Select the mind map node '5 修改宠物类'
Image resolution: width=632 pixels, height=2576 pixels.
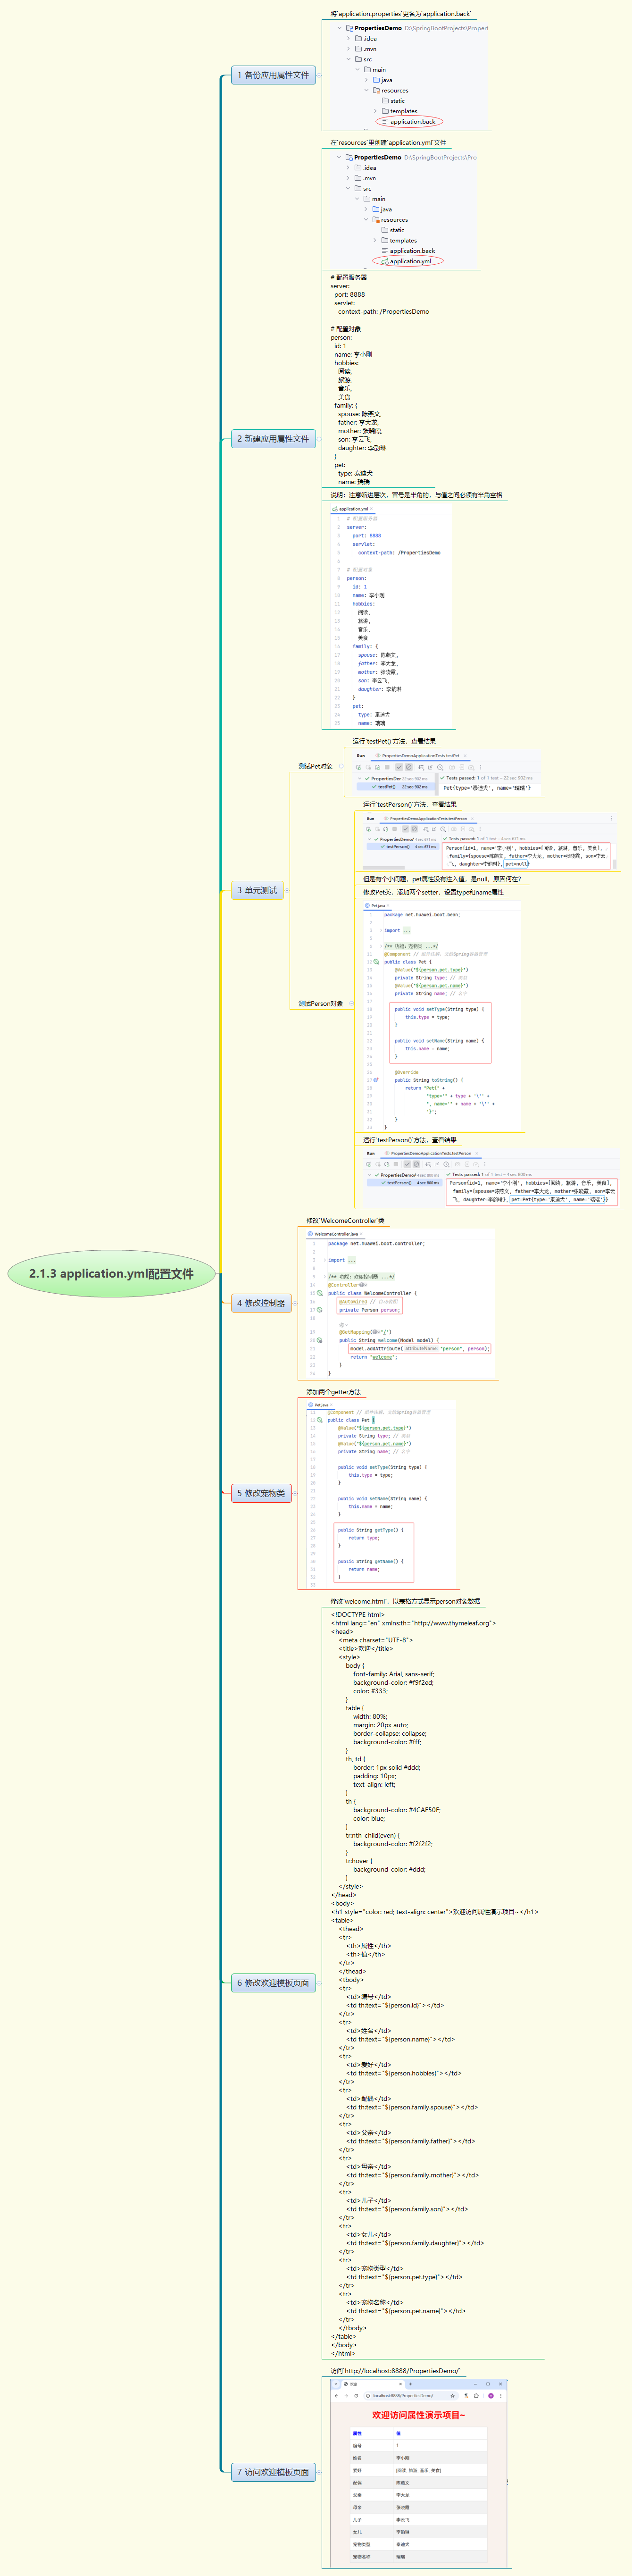point(261,1493)
